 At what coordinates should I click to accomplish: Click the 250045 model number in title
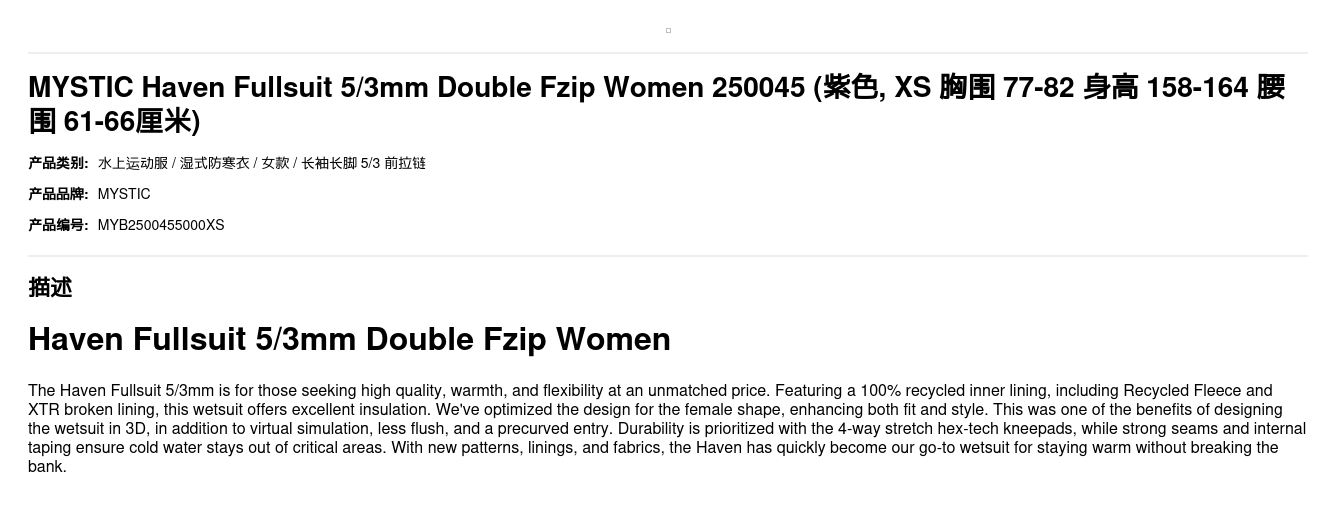(758, 88)
